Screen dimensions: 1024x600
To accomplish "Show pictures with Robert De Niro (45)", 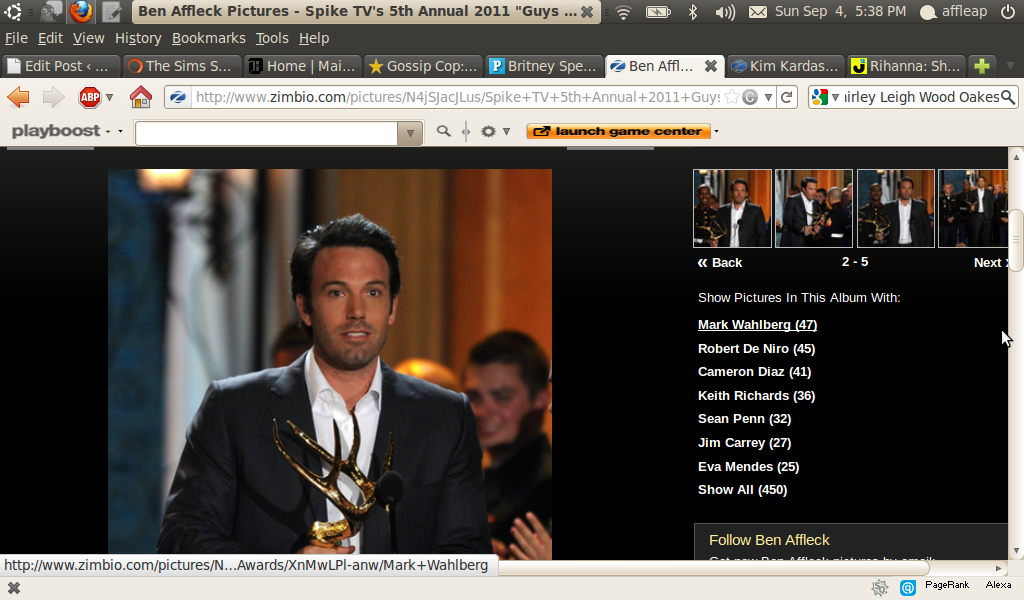I will point(756,349).
